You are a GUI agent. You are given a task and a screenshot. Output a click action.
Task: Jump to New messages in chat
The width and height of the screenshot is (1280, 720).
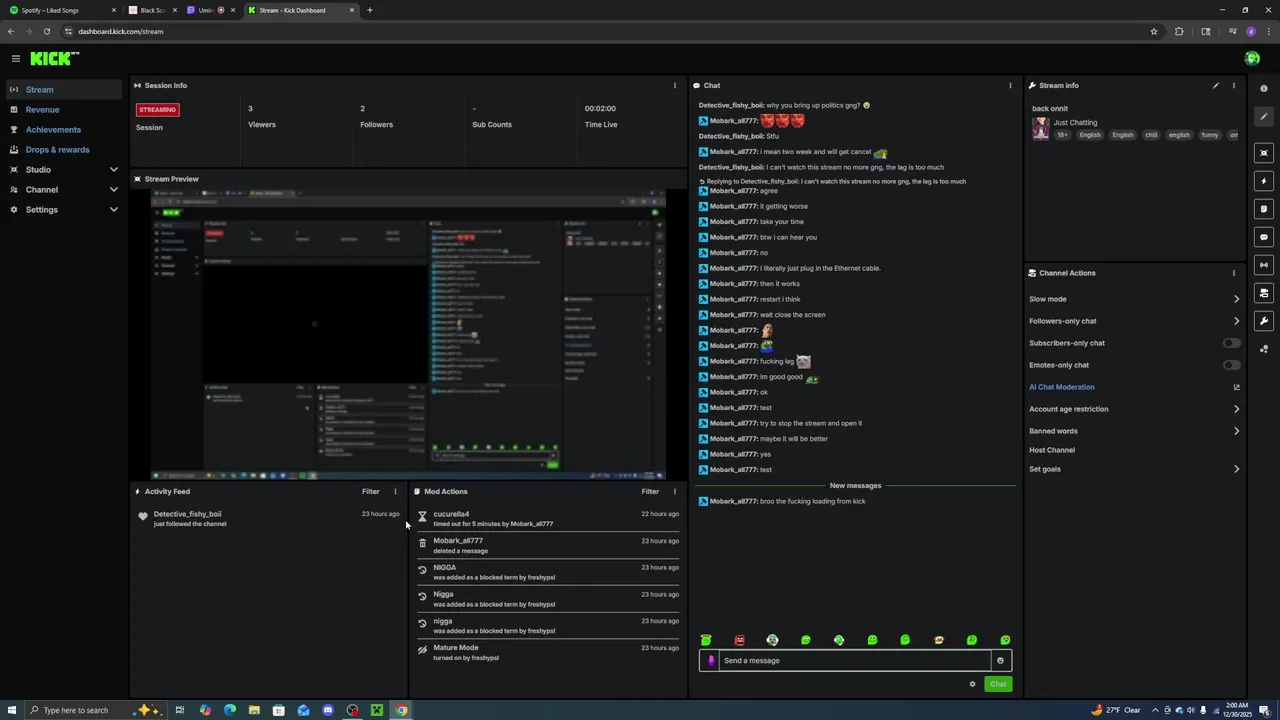855,485
